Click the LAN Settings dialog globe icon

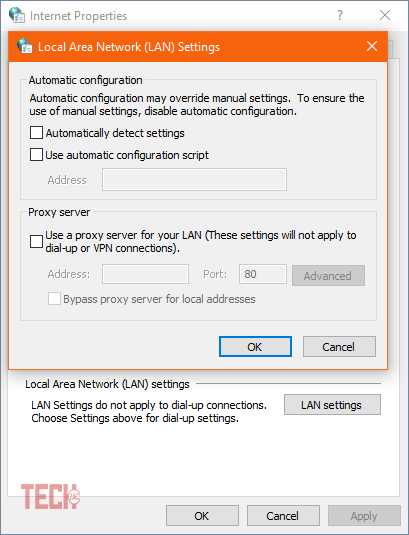pos(25,46)
